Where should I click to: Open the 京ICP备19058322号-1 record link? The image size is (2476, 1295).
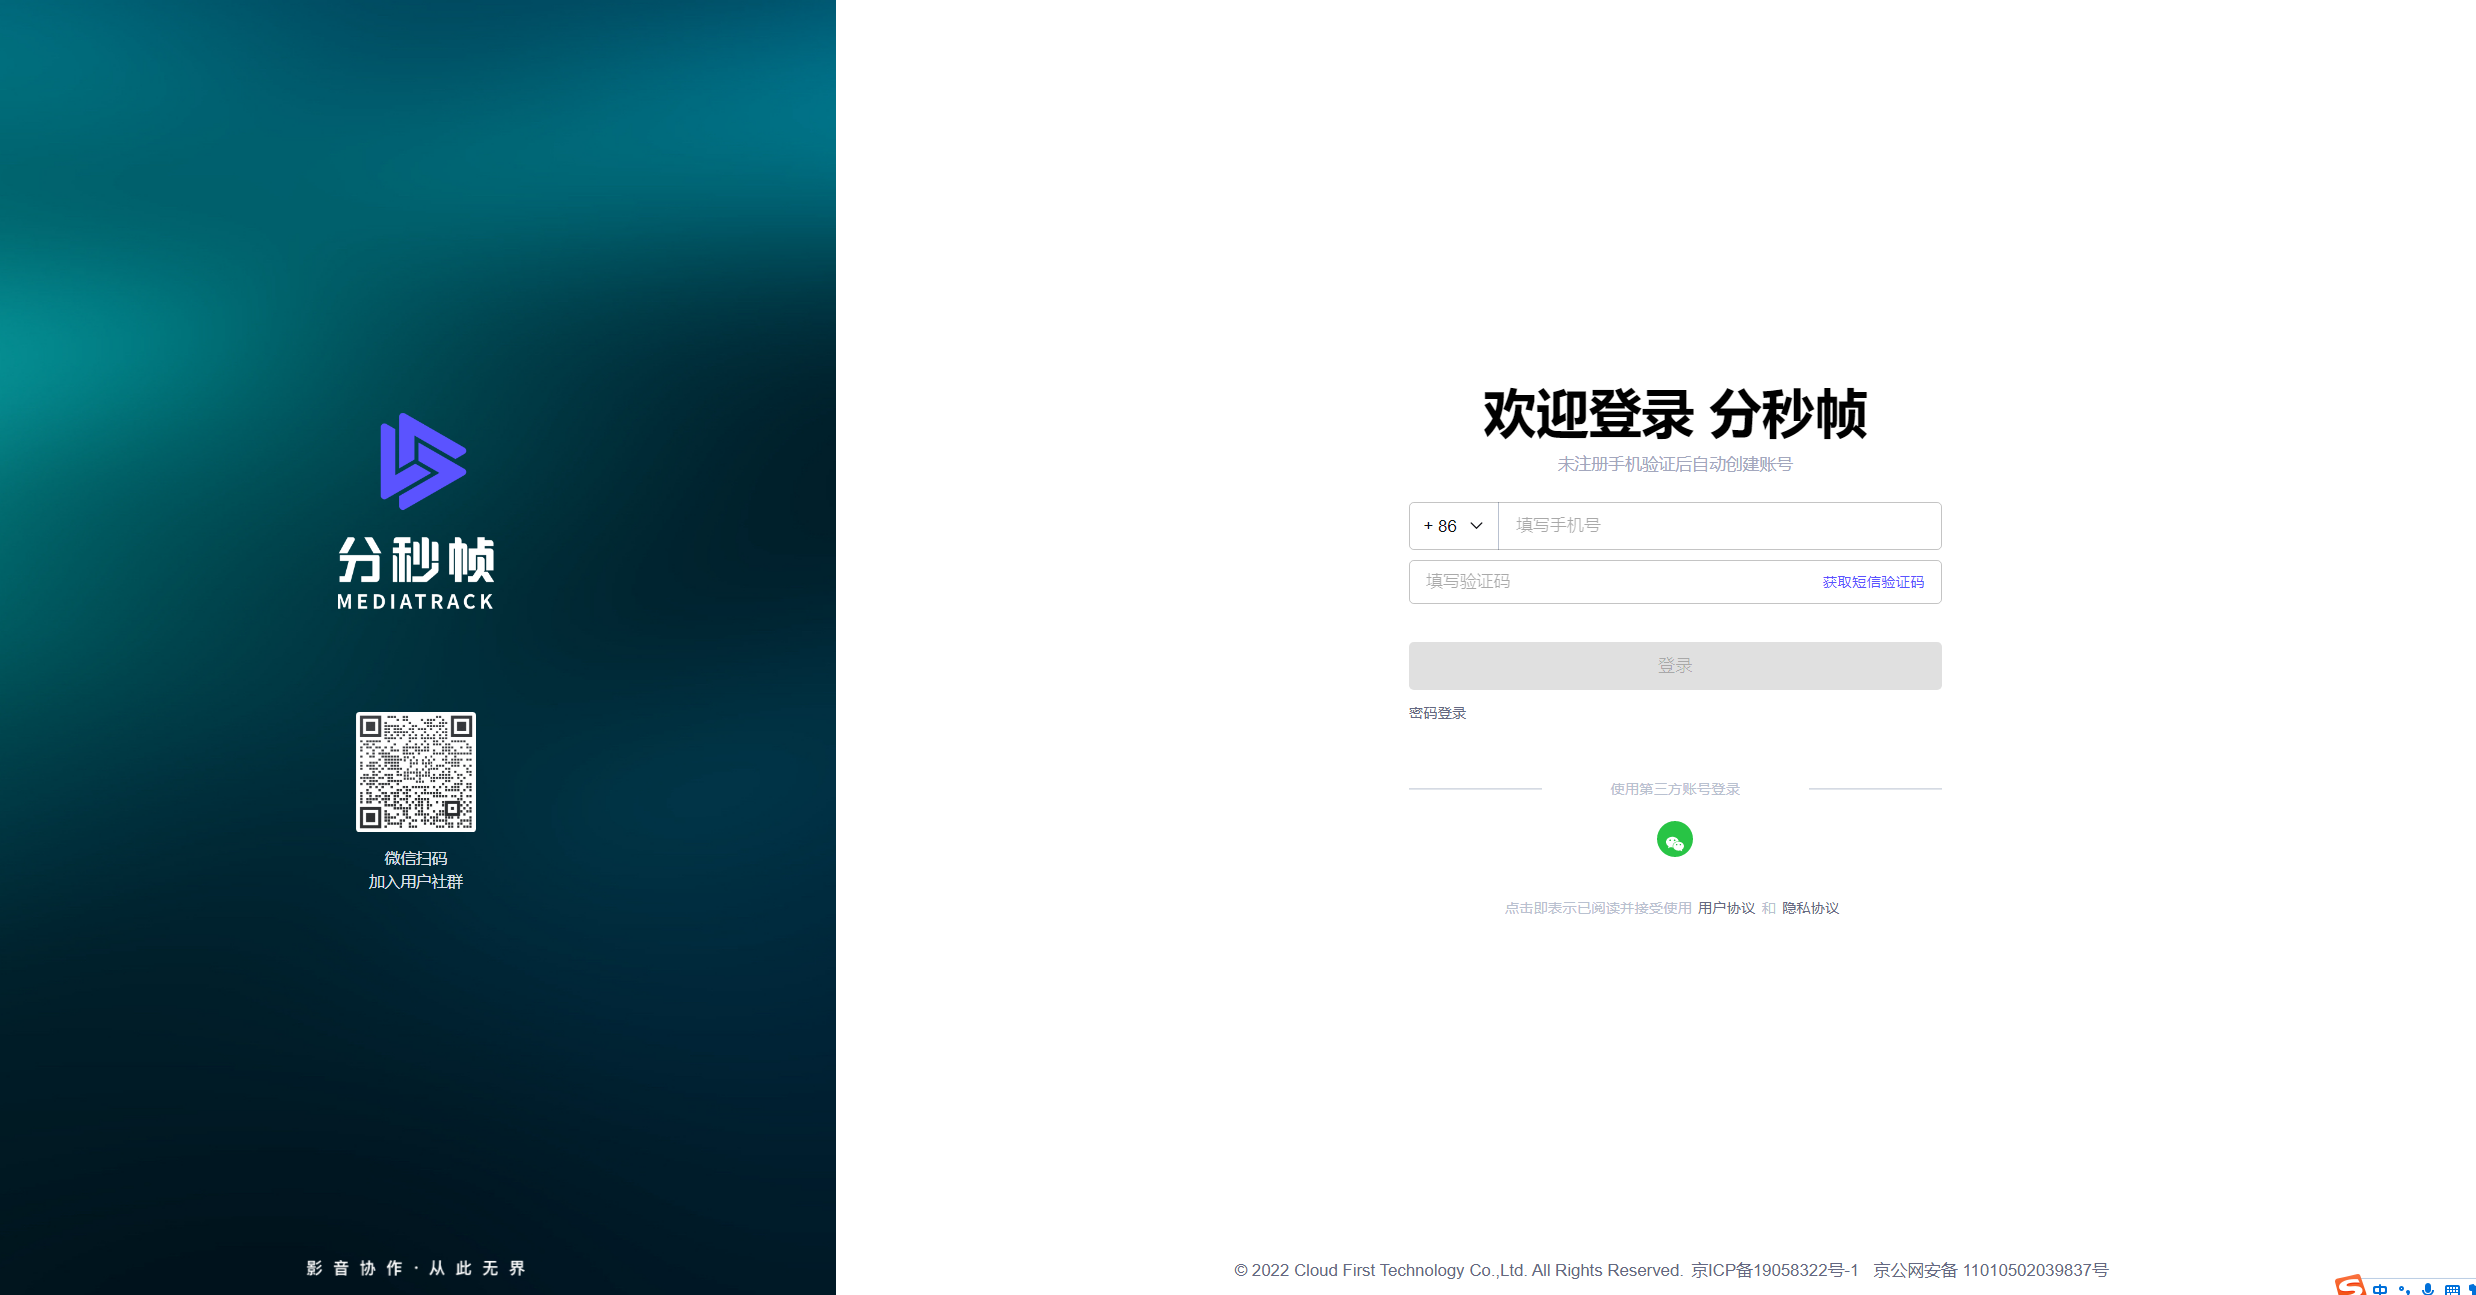tap(1774, 1270)
